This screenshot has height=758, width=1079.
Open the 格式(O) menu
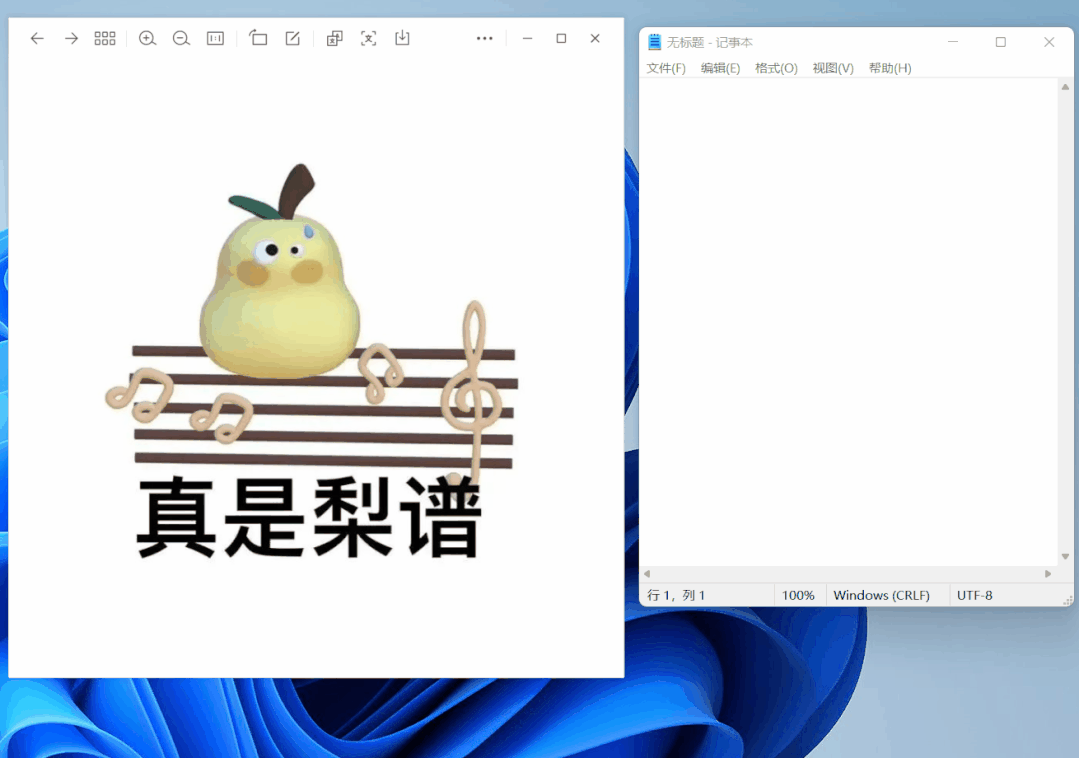pos(776,67)
